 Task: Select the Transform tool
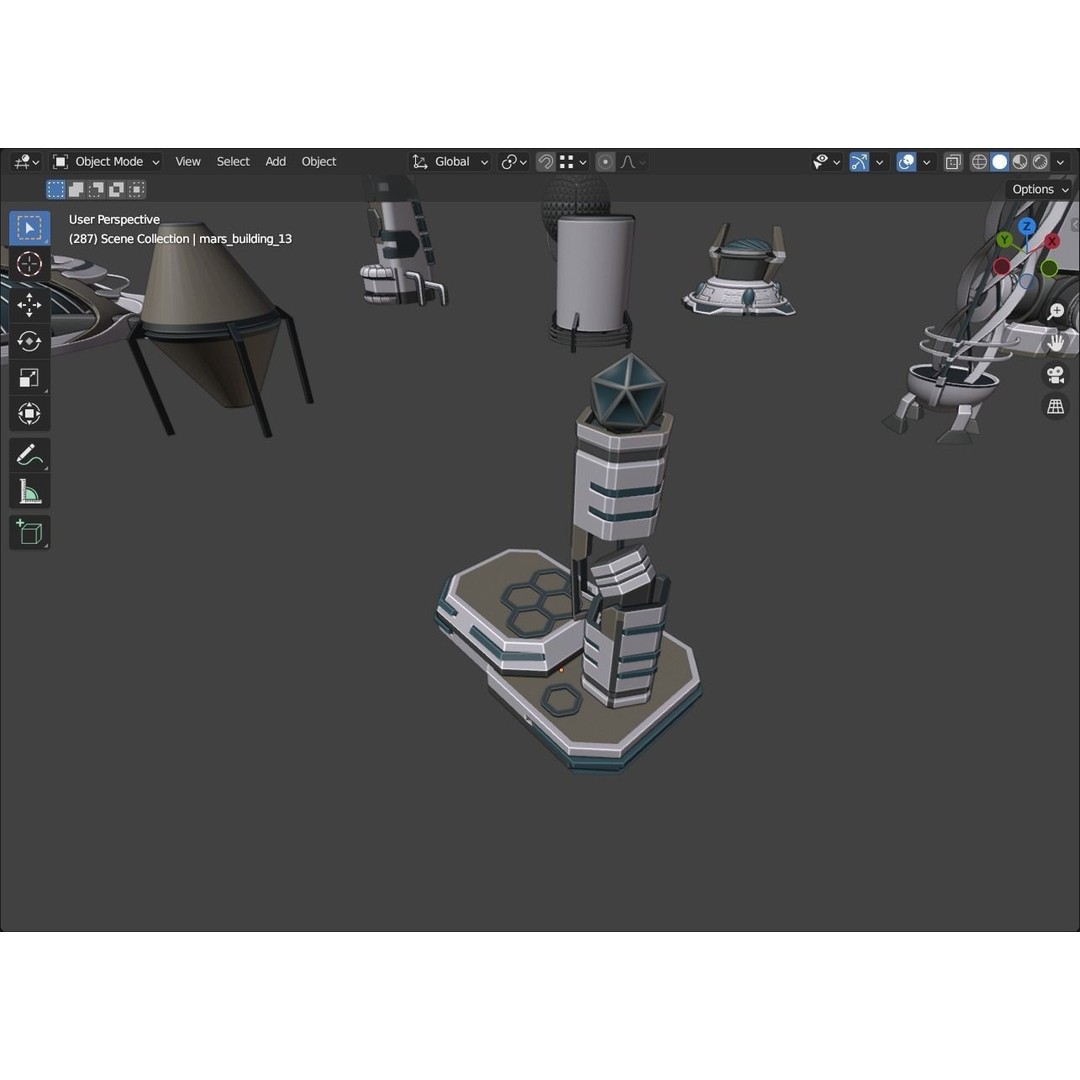click(29, 413)
